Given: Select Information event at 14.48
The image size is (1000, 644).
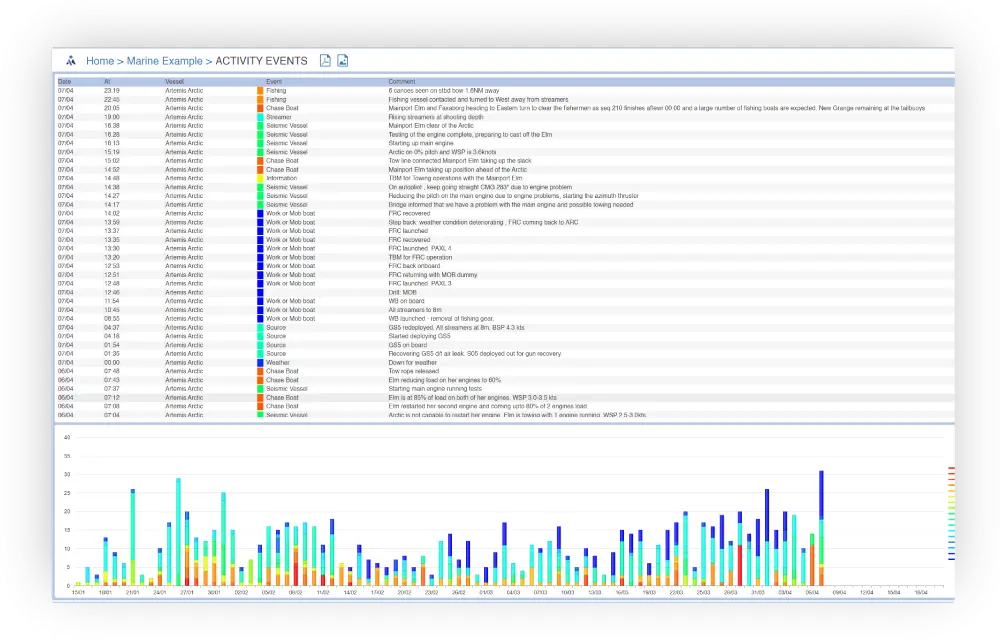Looking at the screenshot, I should [x=281, y=179].
